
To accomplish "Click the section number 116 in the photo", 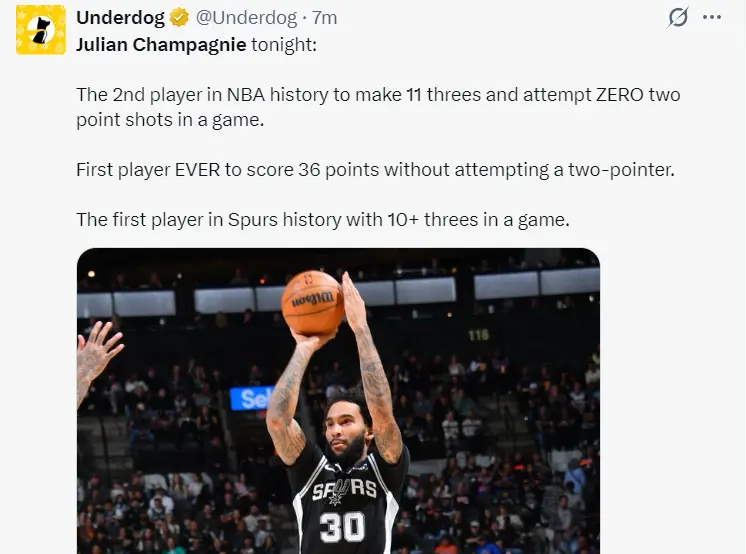I will click(478, 335).
